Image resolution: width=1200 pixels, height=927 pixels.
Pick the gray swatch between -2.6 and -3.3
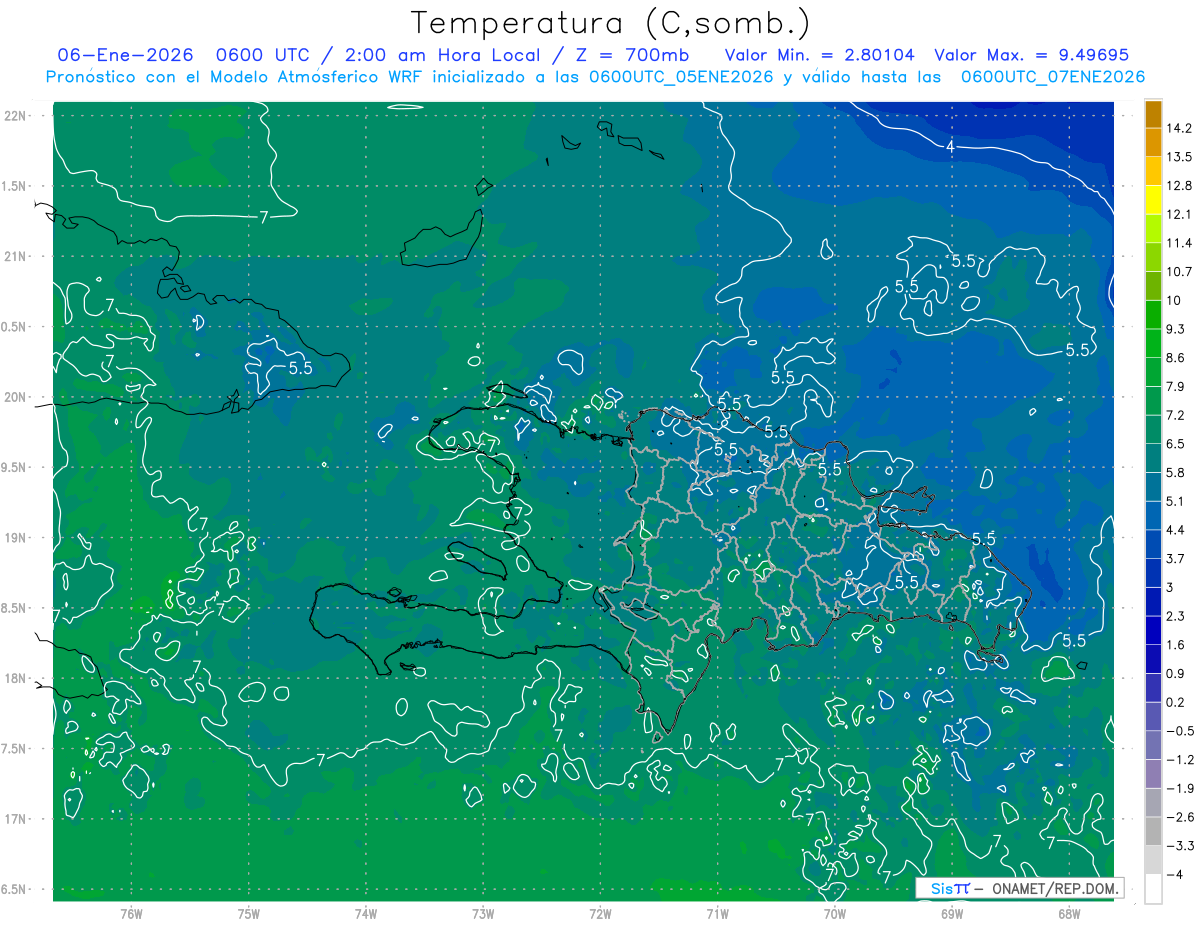[x=1153, y=832]
